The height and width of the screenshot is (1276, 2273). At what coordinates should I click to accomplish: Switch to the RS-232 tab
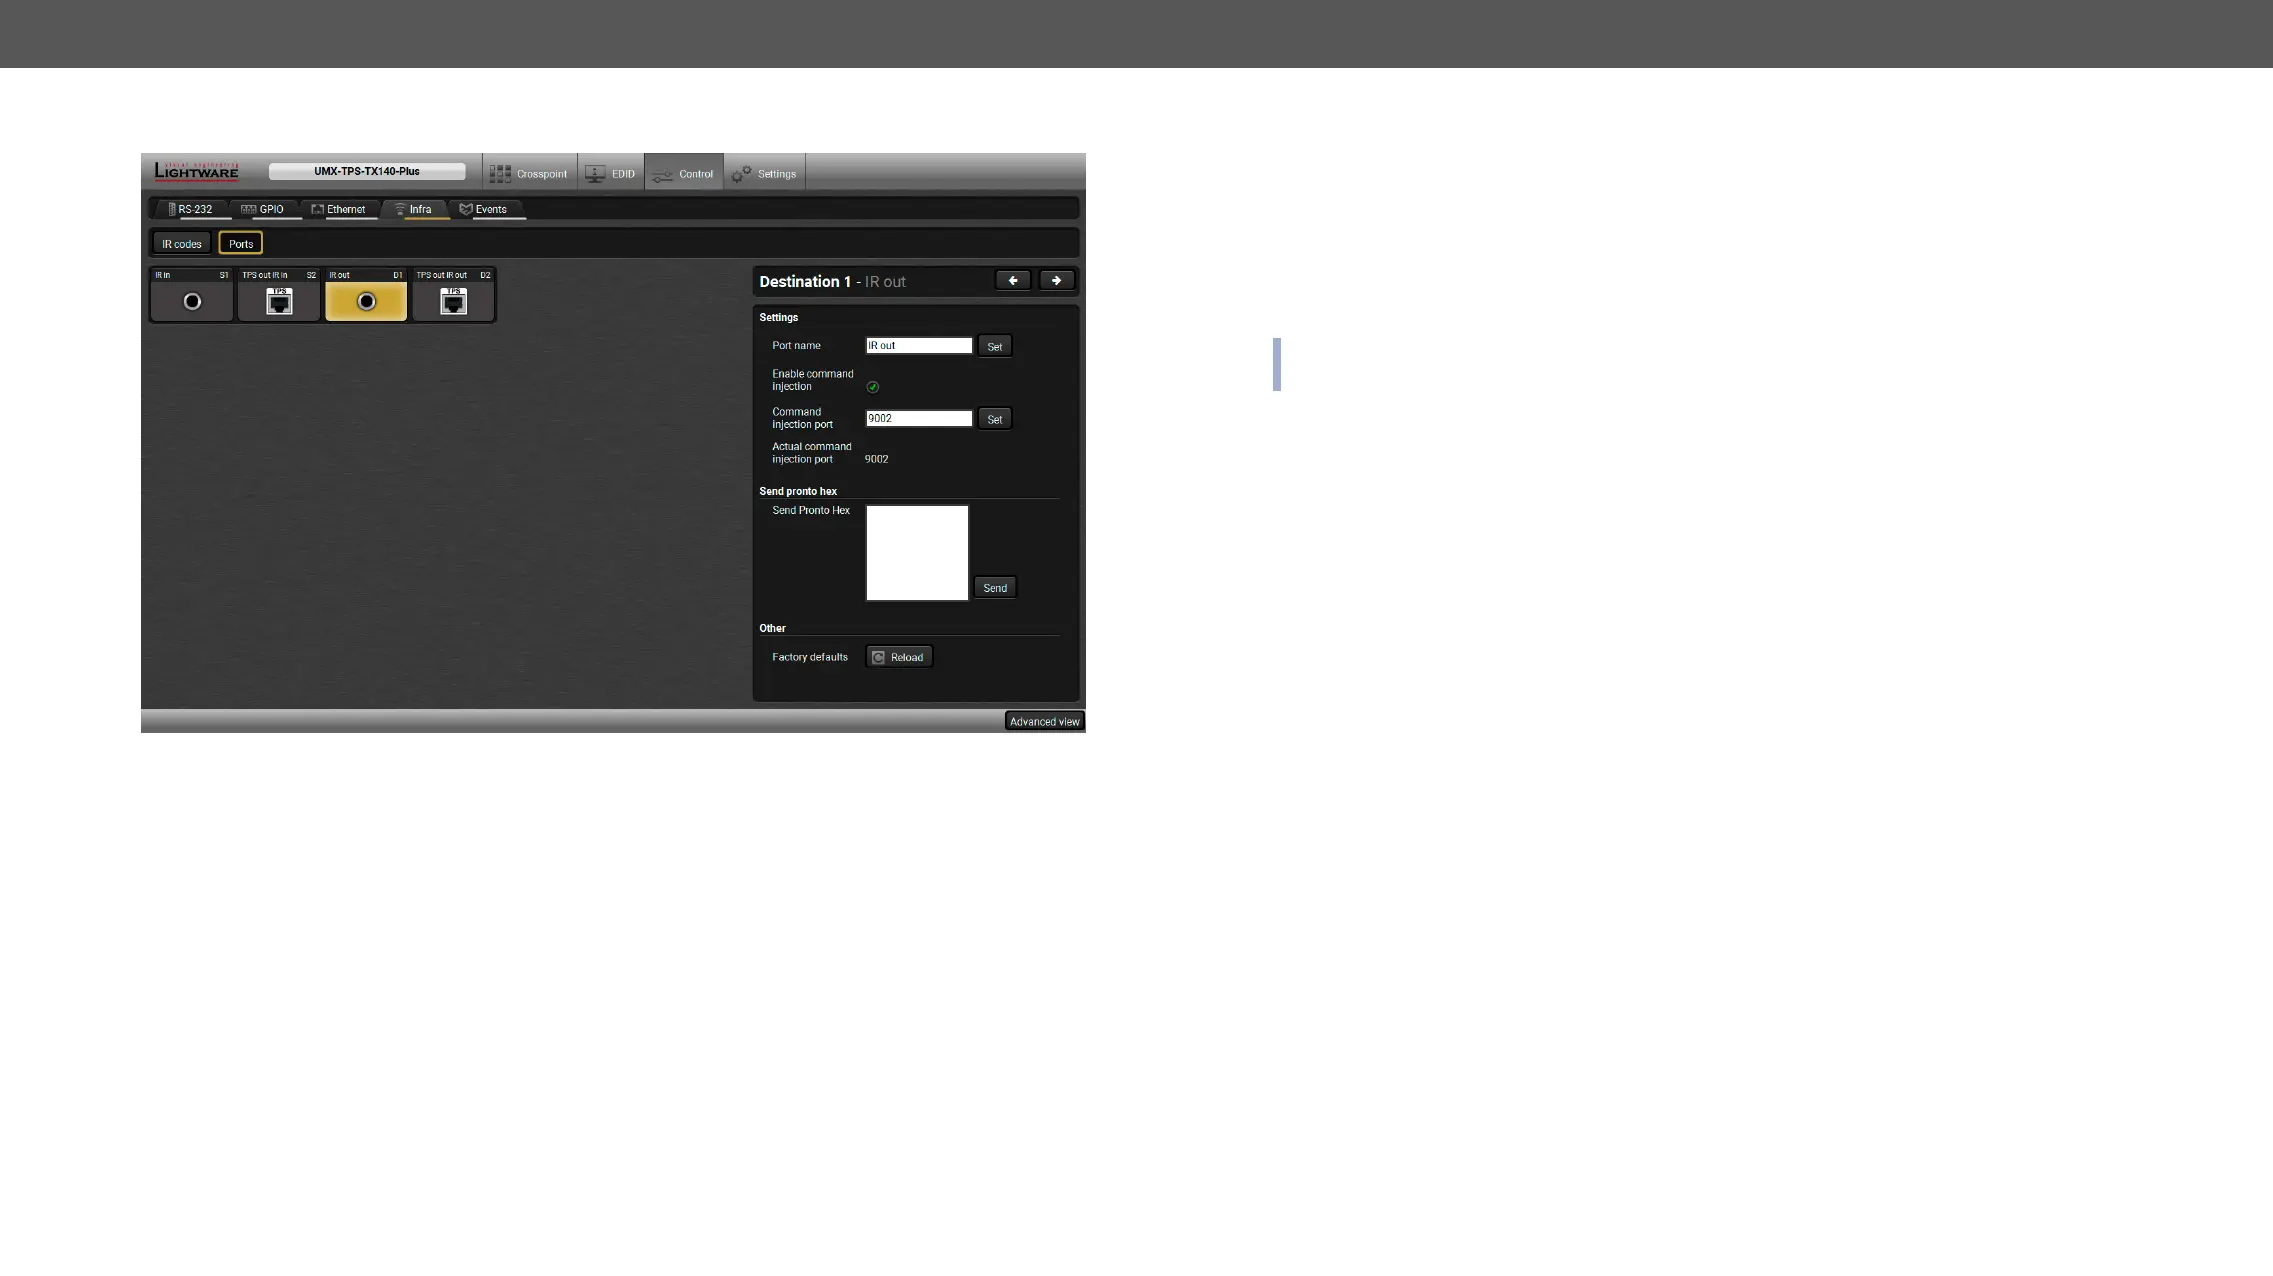[x=191, y=209]
